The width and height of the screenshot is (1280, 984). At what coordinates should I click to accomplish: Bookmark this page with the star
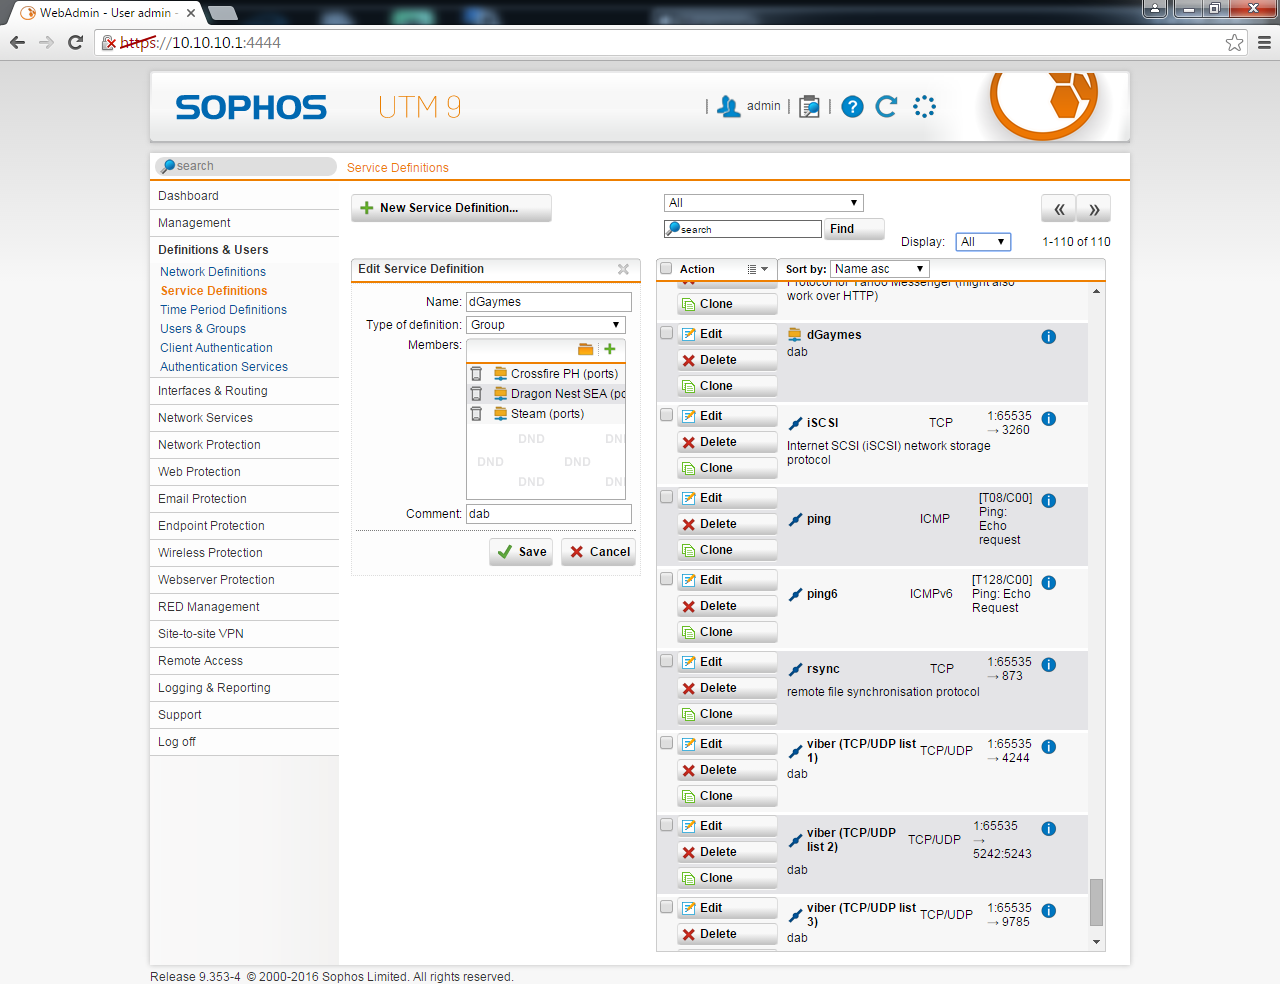[x=1235, y=43]
